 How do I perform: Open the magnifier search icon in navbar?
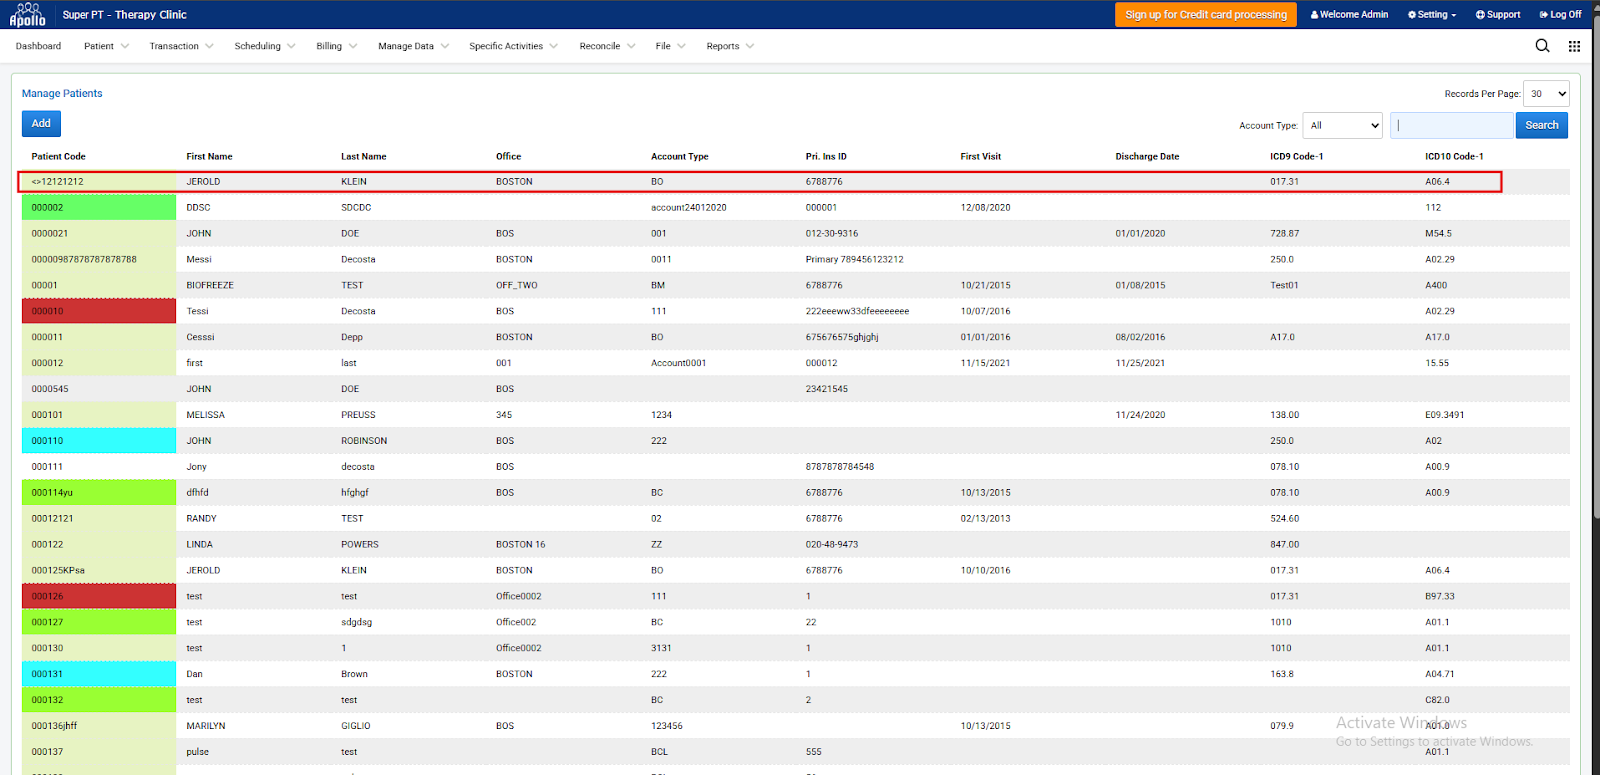(1542, 46)
